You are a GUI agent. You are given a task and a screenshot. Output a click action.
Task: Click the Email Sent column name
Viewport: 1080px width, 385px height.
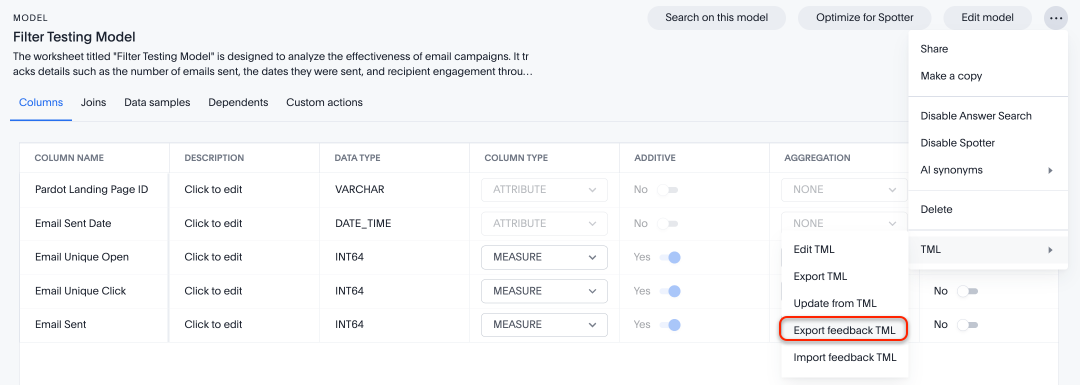[61, 324]
